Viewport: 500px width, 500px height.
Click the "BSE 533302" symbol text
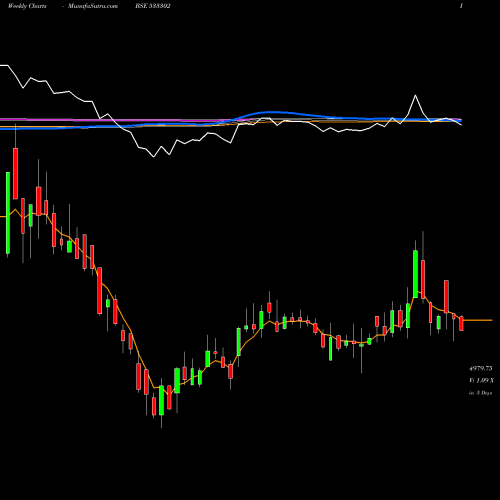(x=153, y=6)
